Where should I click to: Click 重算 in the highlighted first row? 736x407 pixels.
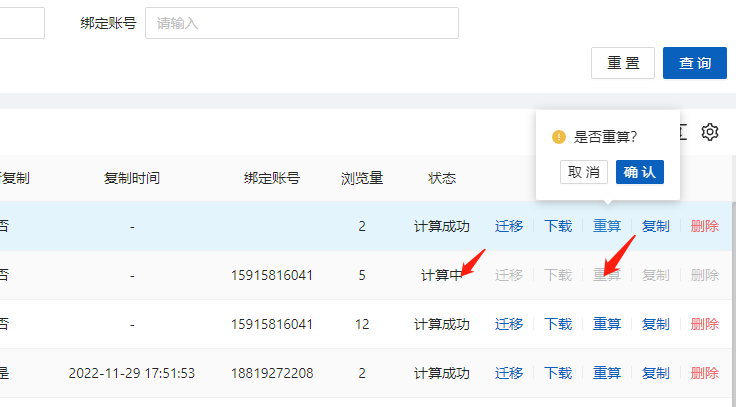point(607,226)
